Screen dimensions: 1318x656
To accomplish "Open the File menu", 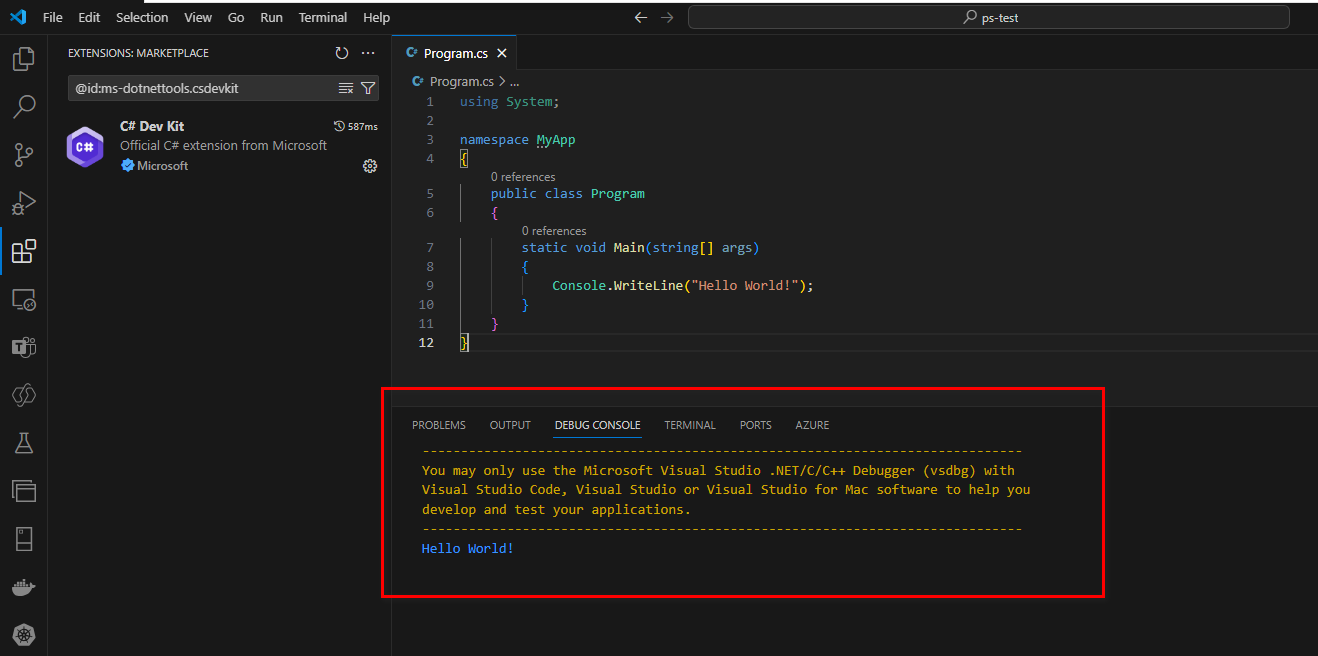I will 53,17.
